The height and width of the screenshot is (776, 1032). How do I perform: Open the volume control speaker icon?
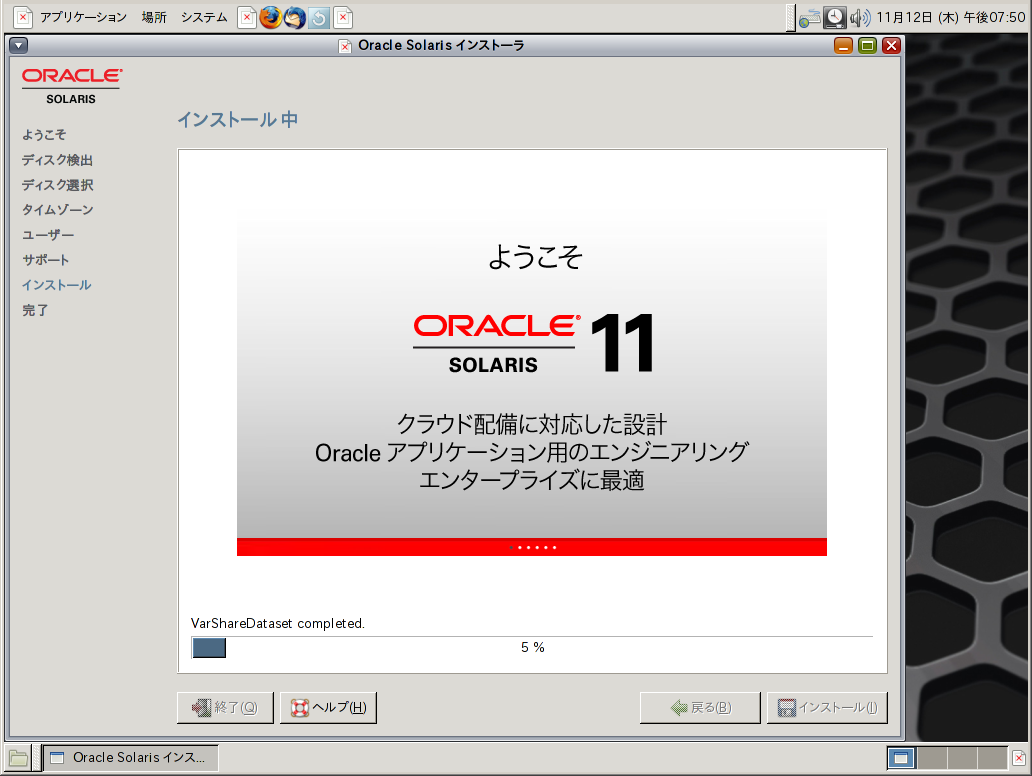860,18
